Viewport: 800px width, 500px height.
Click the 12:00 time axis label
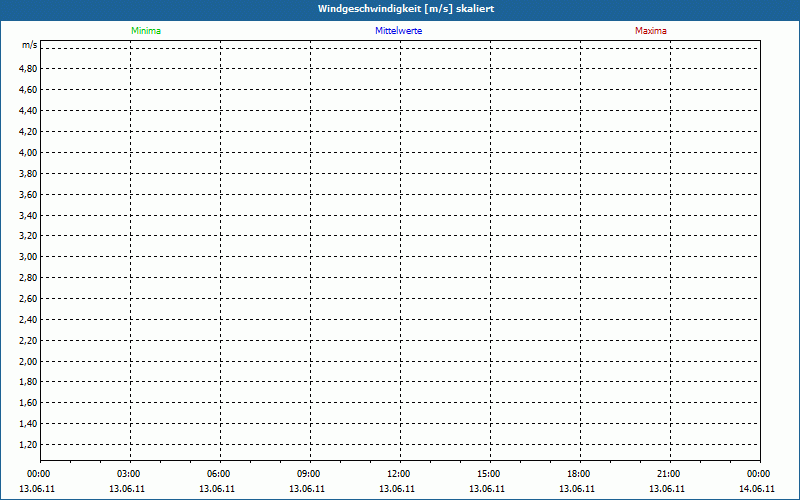click(398, 474)
